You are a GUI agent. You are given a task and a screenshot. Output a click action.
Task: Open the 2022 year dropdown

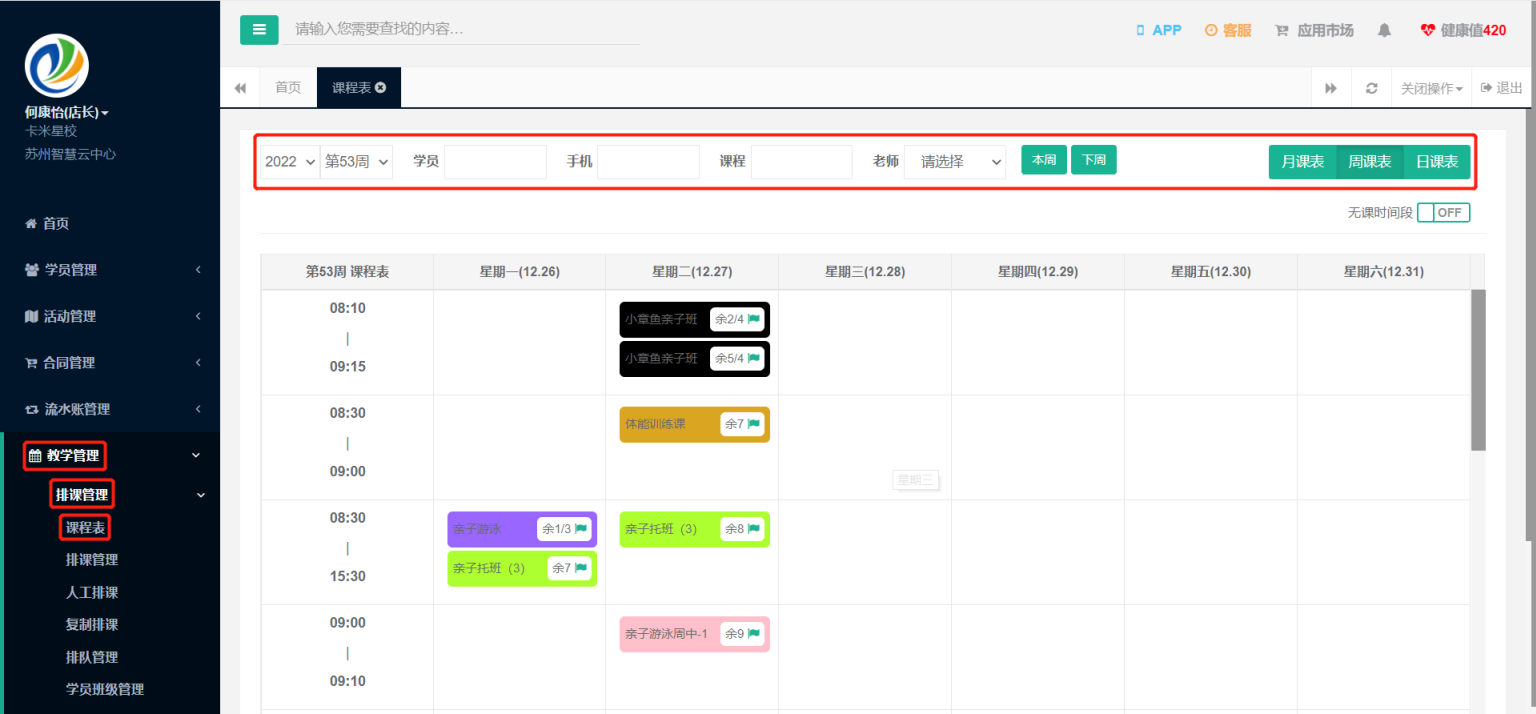290,162
